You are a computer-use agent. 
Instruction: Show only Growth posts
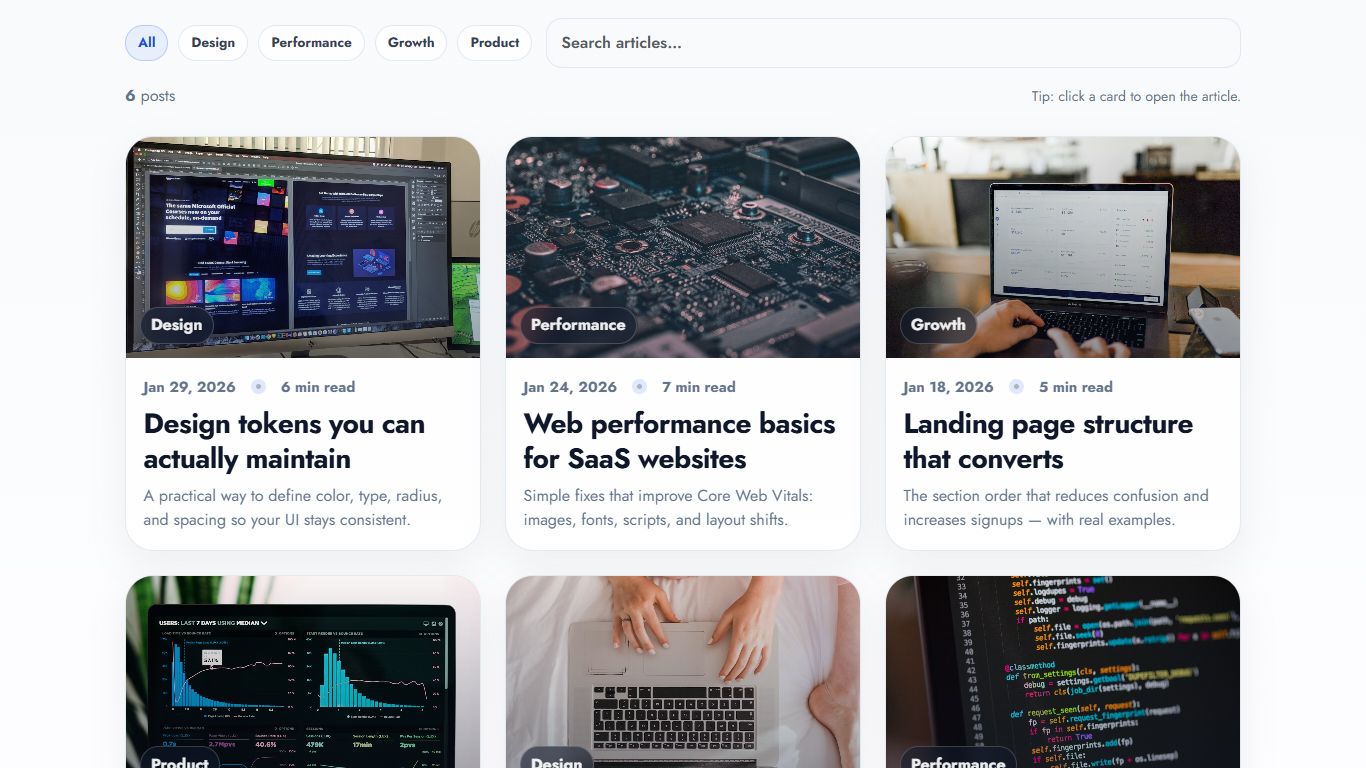411,43
